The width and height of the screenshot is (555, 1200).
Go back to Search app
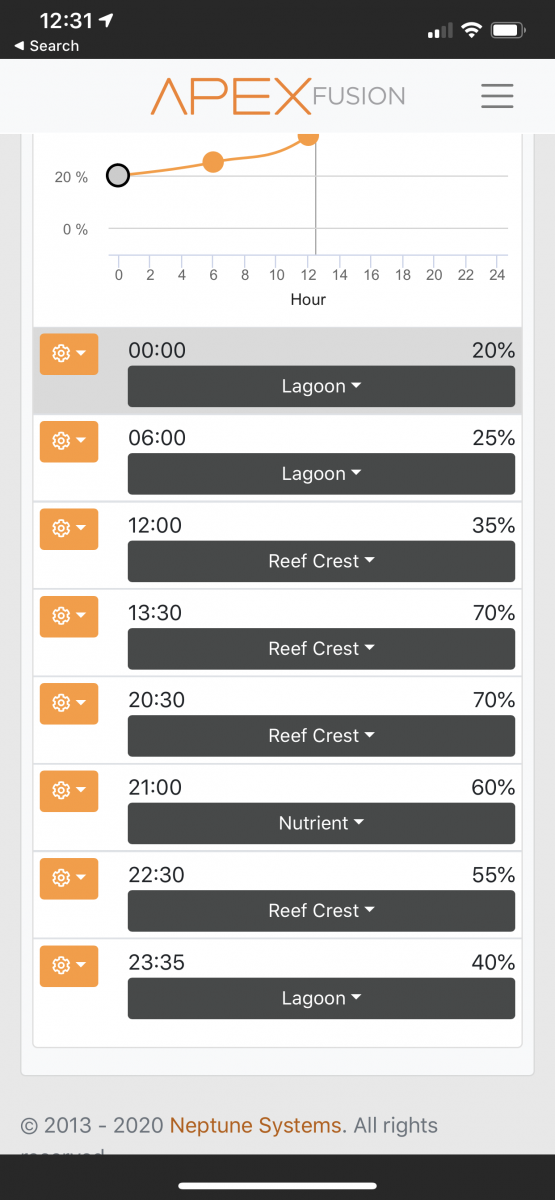(46, 46)
